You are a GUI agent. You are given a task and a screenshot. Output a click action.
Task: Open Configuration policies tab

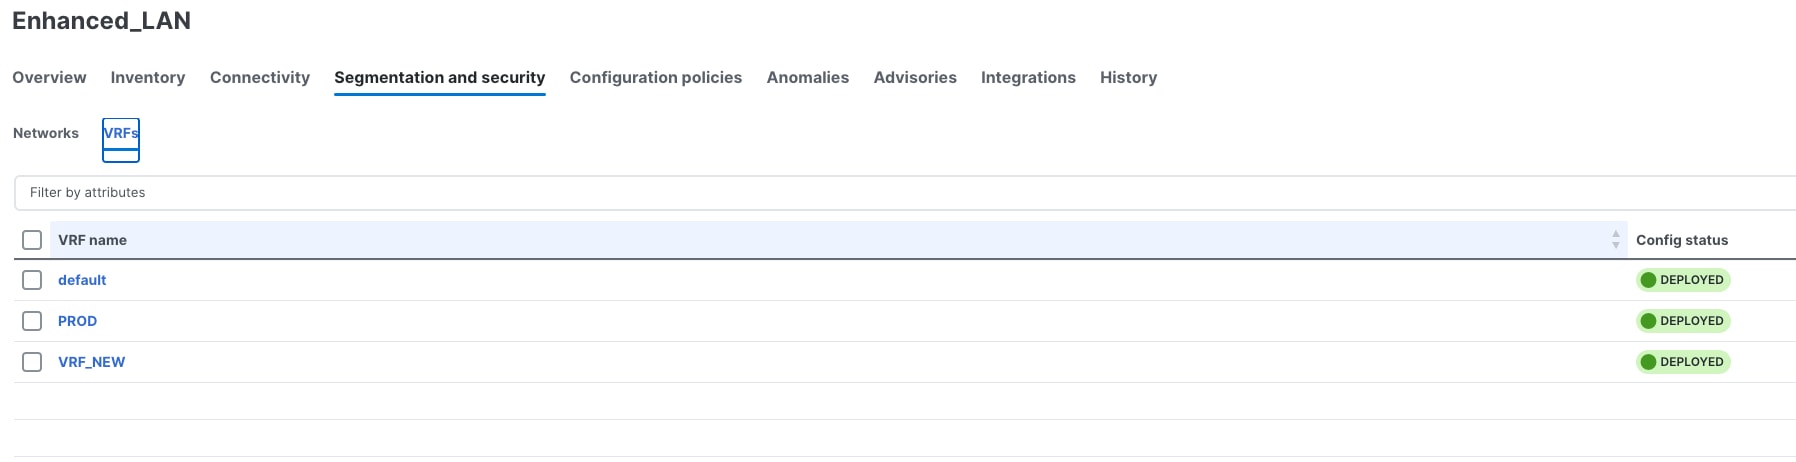656,78
